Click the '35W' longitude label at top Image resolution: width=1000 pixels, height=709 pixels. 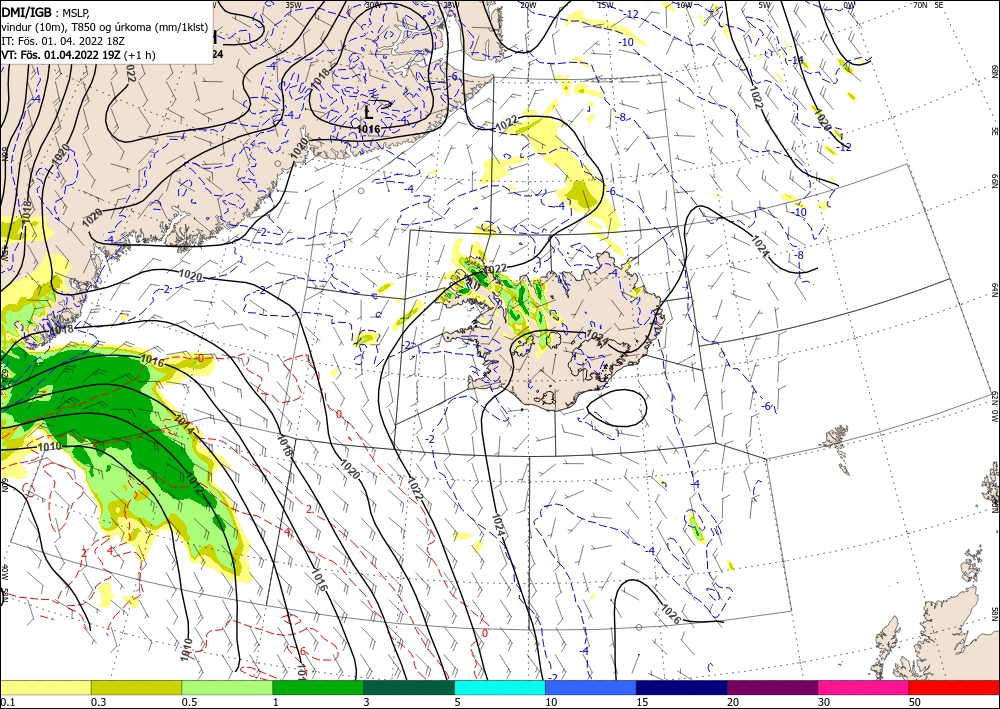[293, 5]
